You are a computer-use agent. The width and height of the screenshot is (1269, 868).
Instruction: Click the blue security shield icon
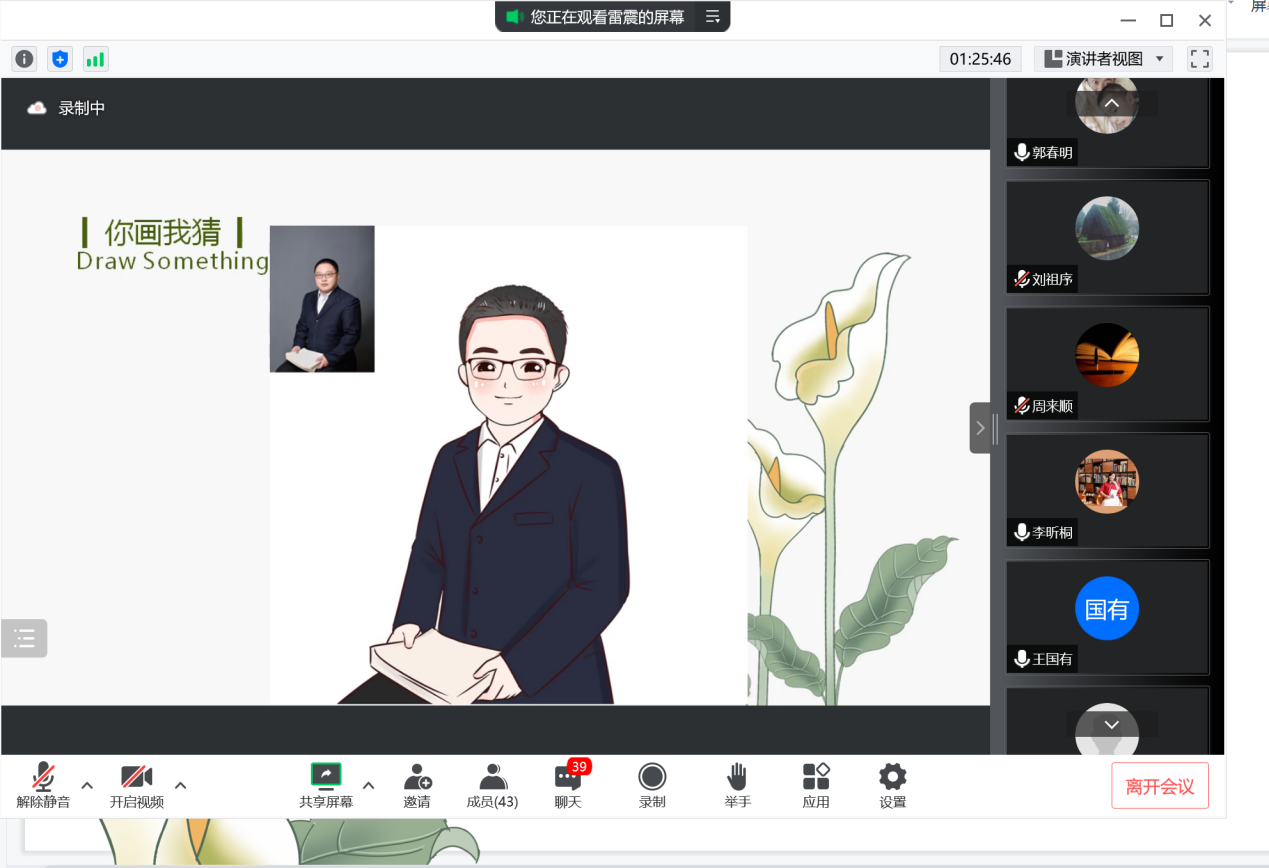[x=60, y=59]
